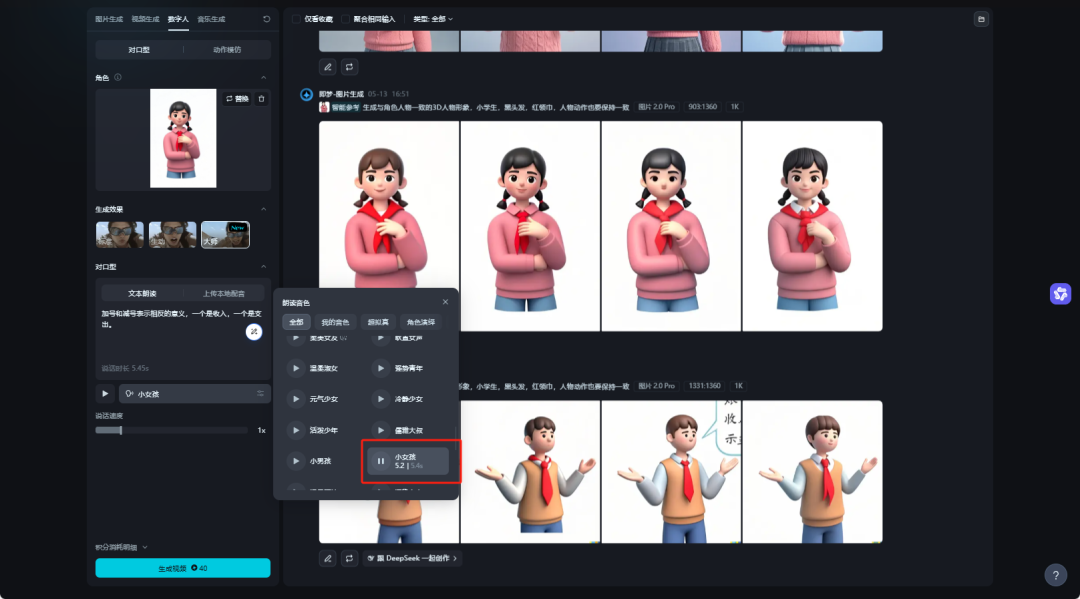This screenshot has width=1080, height=599.
Task: Enable the 仅看收藏 checkbox
Action: 297,19
